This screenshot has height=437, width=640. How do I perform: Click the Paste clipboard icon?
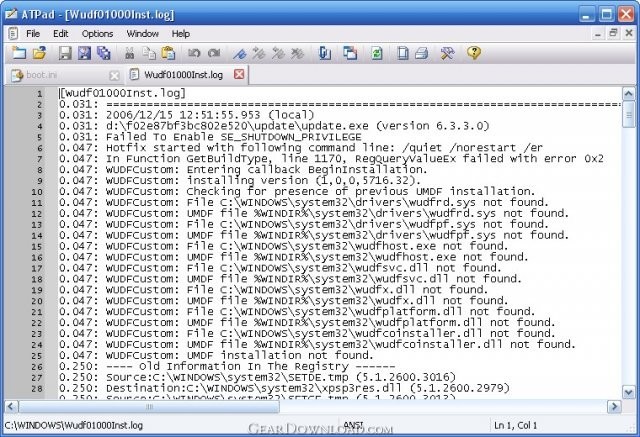[x=168, y=53]
